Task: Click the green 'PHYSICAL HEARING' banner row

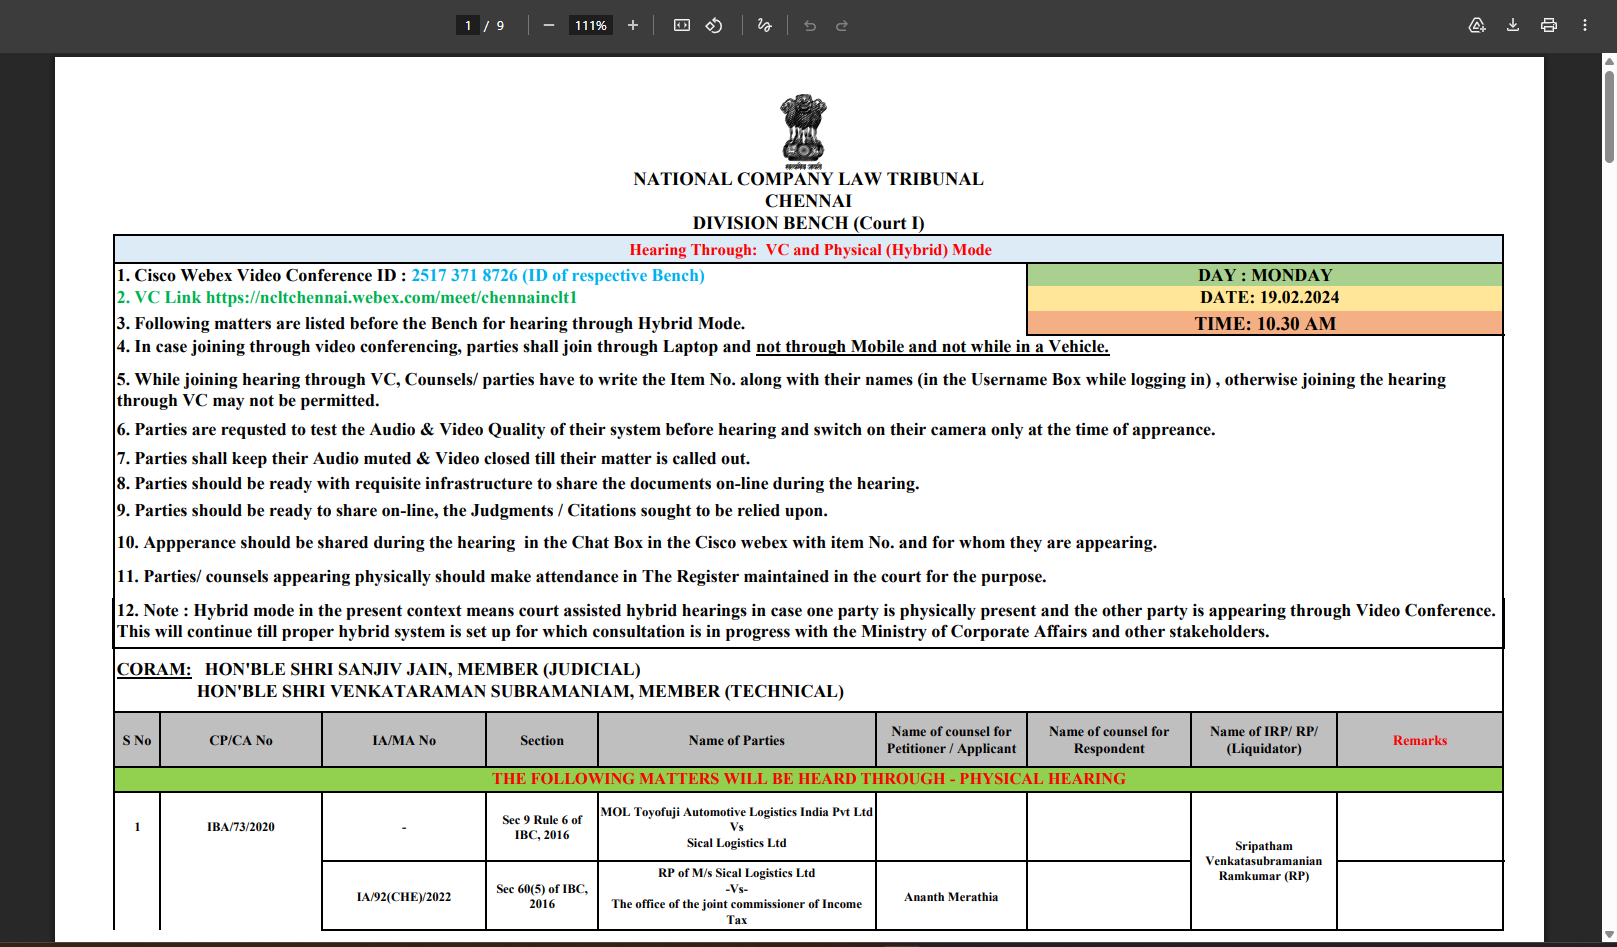Action: tap(808, 779)
